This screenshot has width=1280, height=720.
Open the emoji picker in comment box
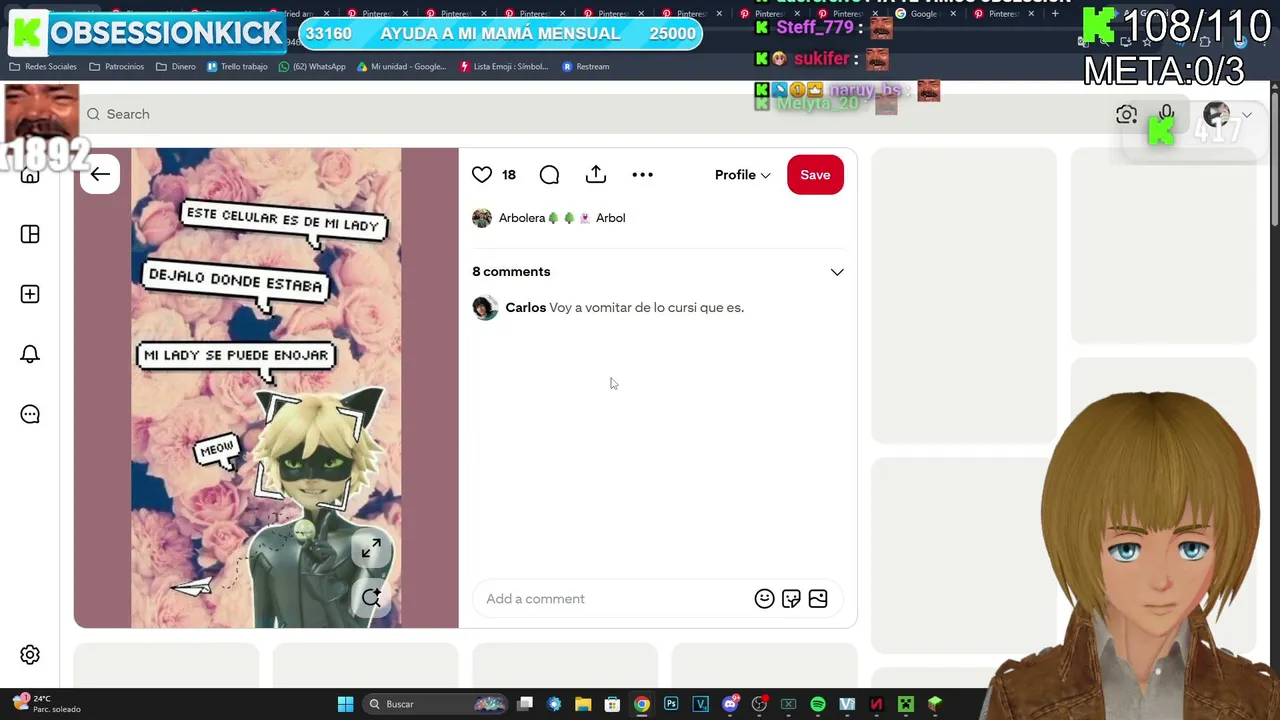coord(764,599)
